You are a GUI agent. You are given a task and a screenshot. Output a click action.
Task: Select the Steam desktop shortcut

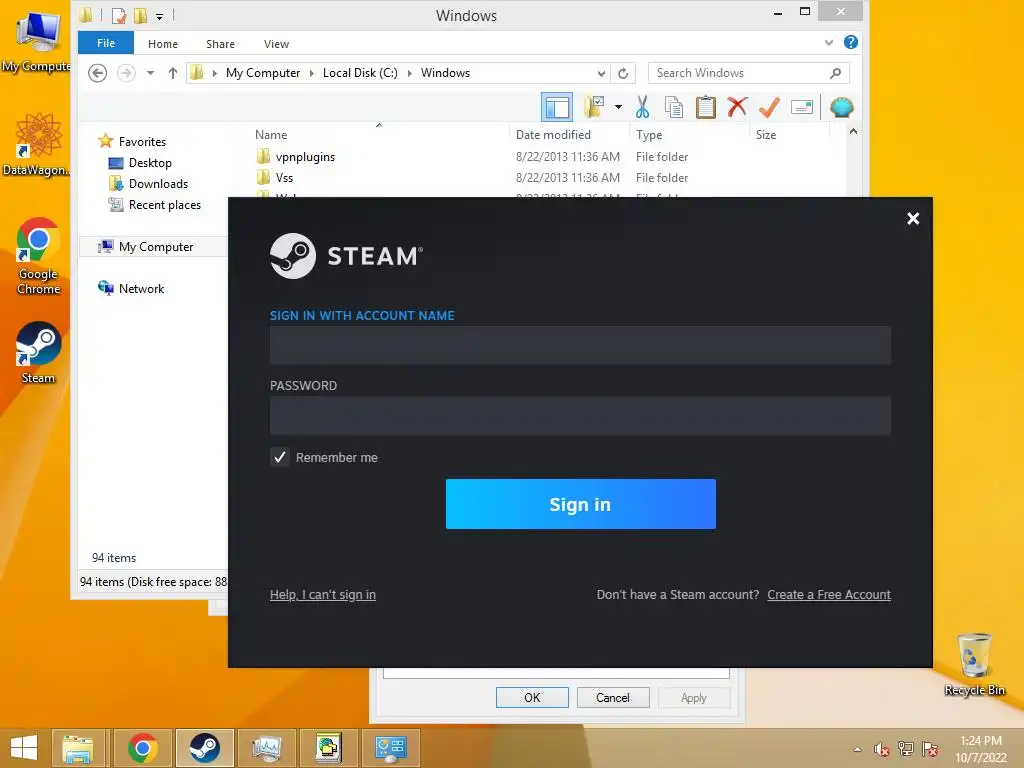click(x=38, y=353)
